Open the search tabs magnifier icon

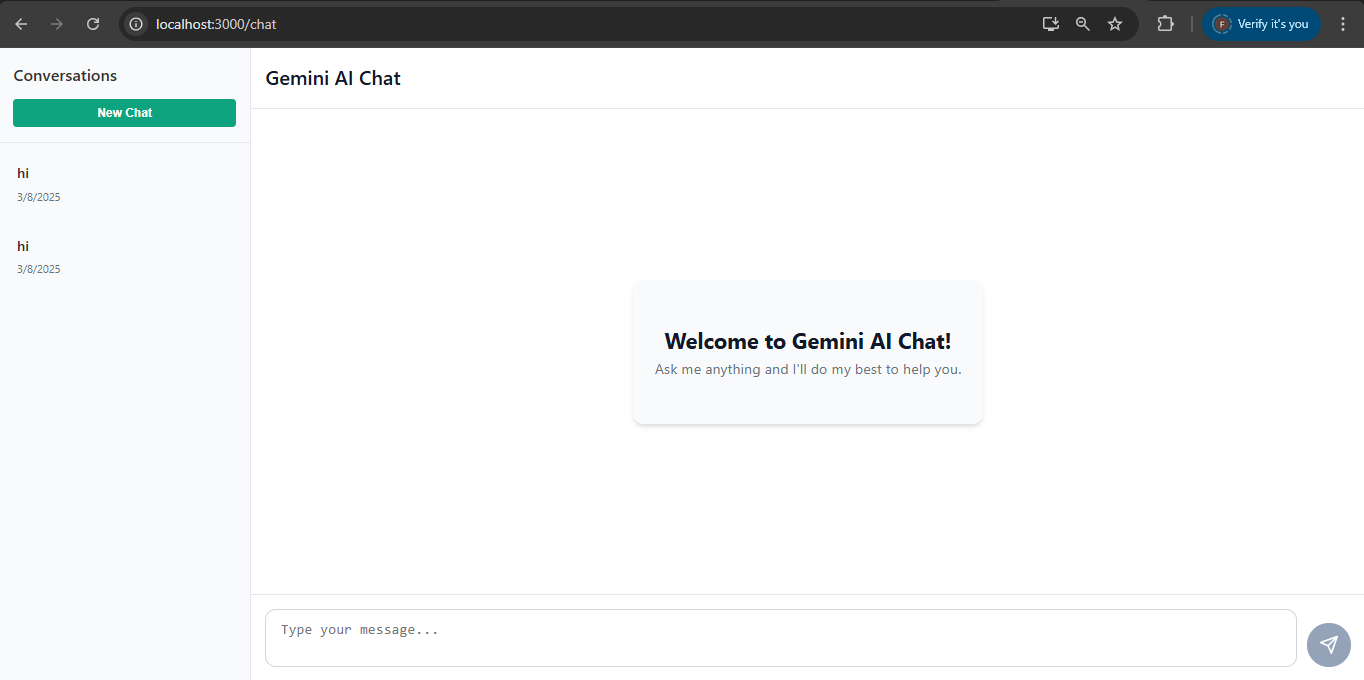[1082, 23]
